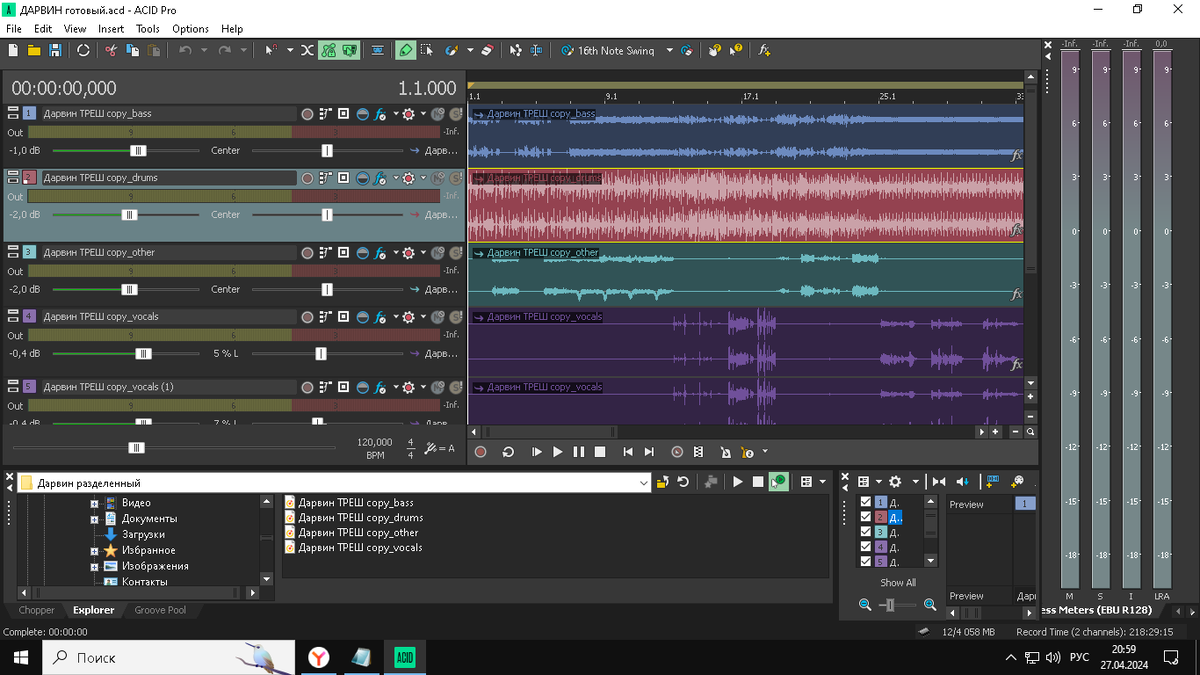1200x675 pixels.
Task: Click the pan slider of copy_drums track
Action: 327,214
